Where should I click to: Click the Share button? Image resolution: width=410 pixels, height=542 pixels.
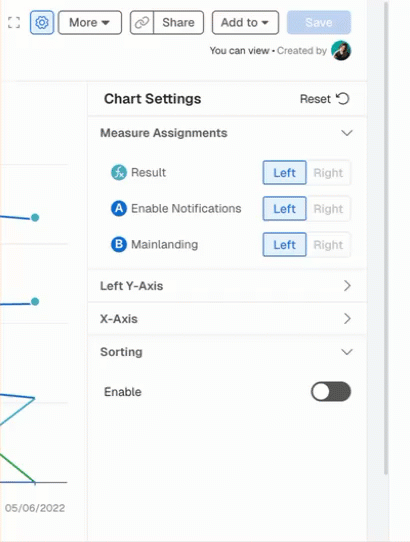[x=178, y=23]
